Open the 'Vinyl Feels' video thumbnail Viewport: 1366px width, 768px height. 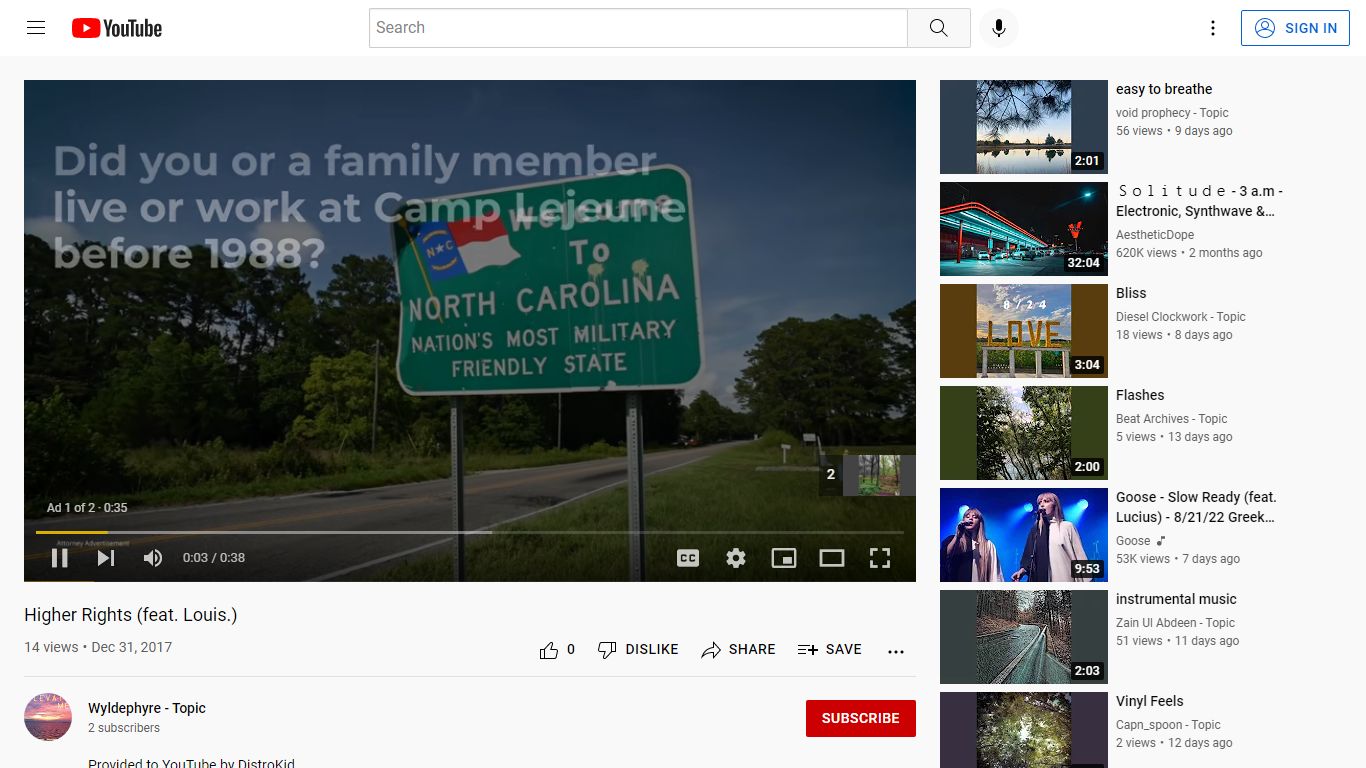click(1024, 730)
